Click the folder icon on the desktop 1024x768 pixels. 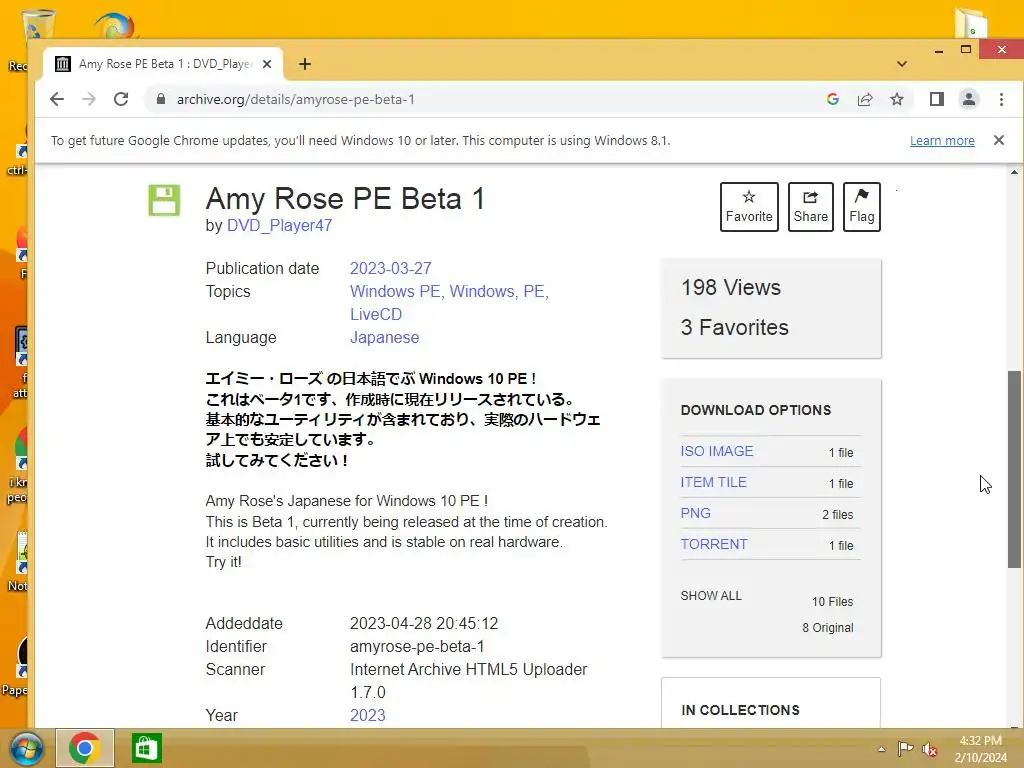pos(970,23)
